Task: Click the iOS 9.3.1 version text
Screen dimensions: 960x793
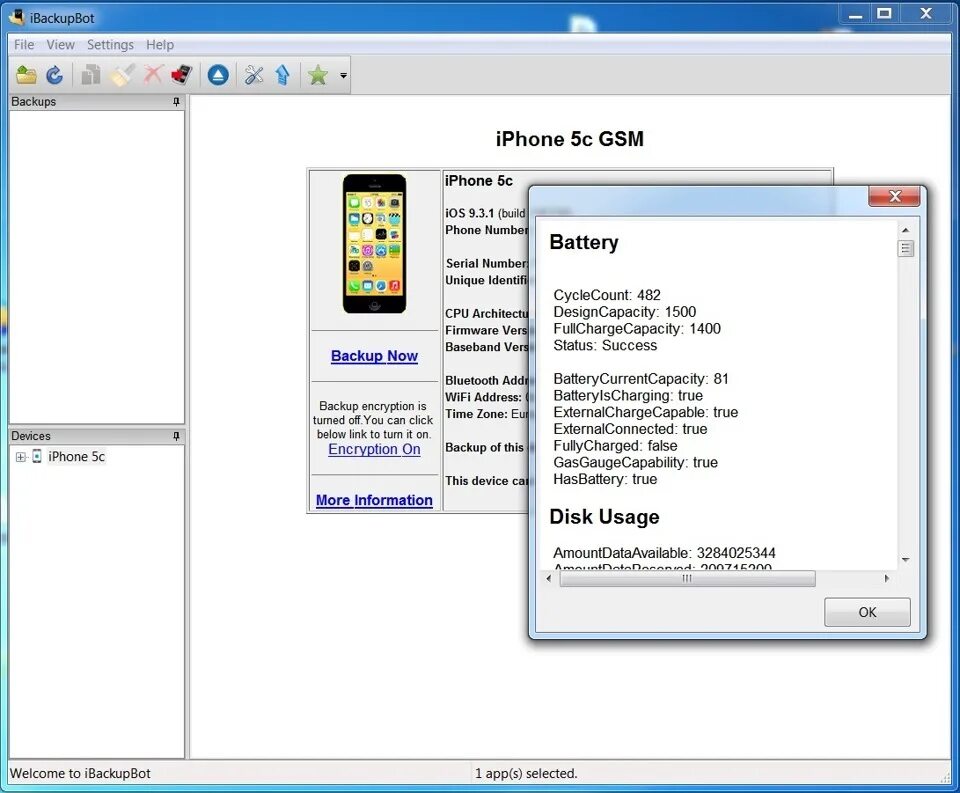Action: click(x=470, y=213)
